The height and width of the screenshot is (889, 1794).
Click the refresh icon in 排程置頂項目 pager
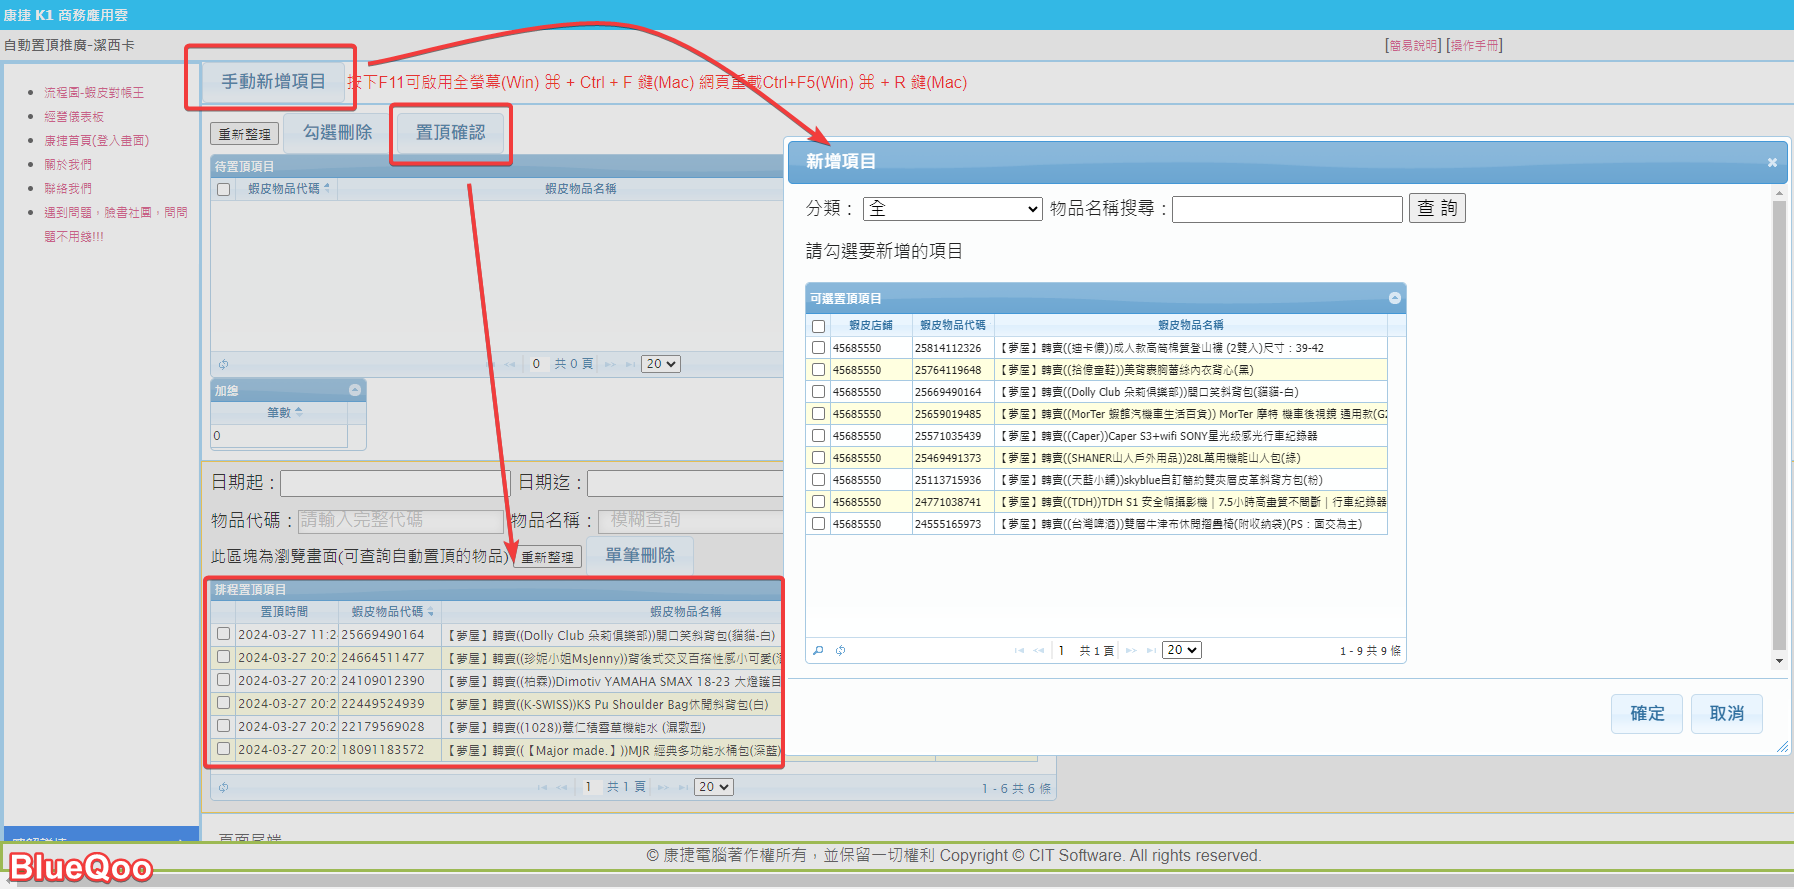[224, 788]
